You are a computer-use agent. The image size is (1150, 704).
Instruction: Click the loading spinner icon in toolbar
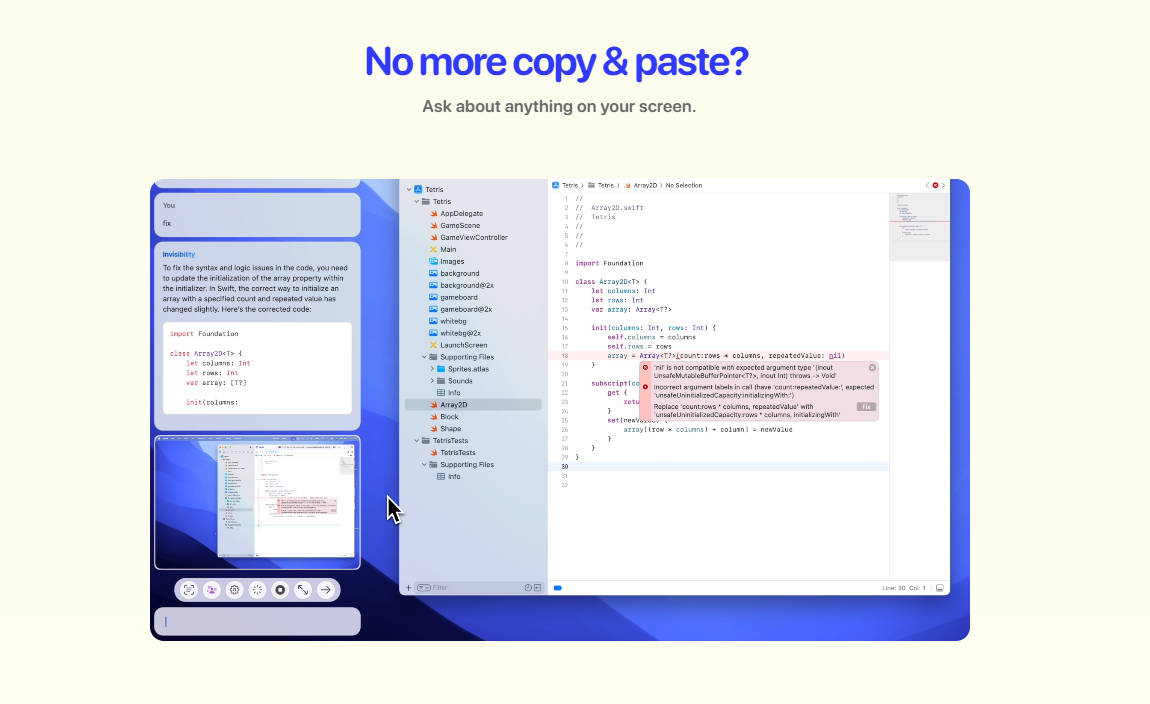point(257,590)
